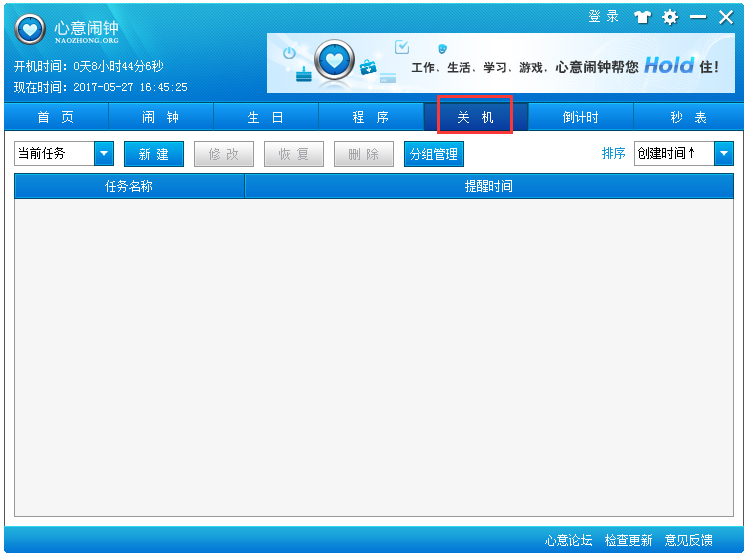Open the 倒计时 tab
The width and height of the screenshot is (749, 557).
(580, 117)
